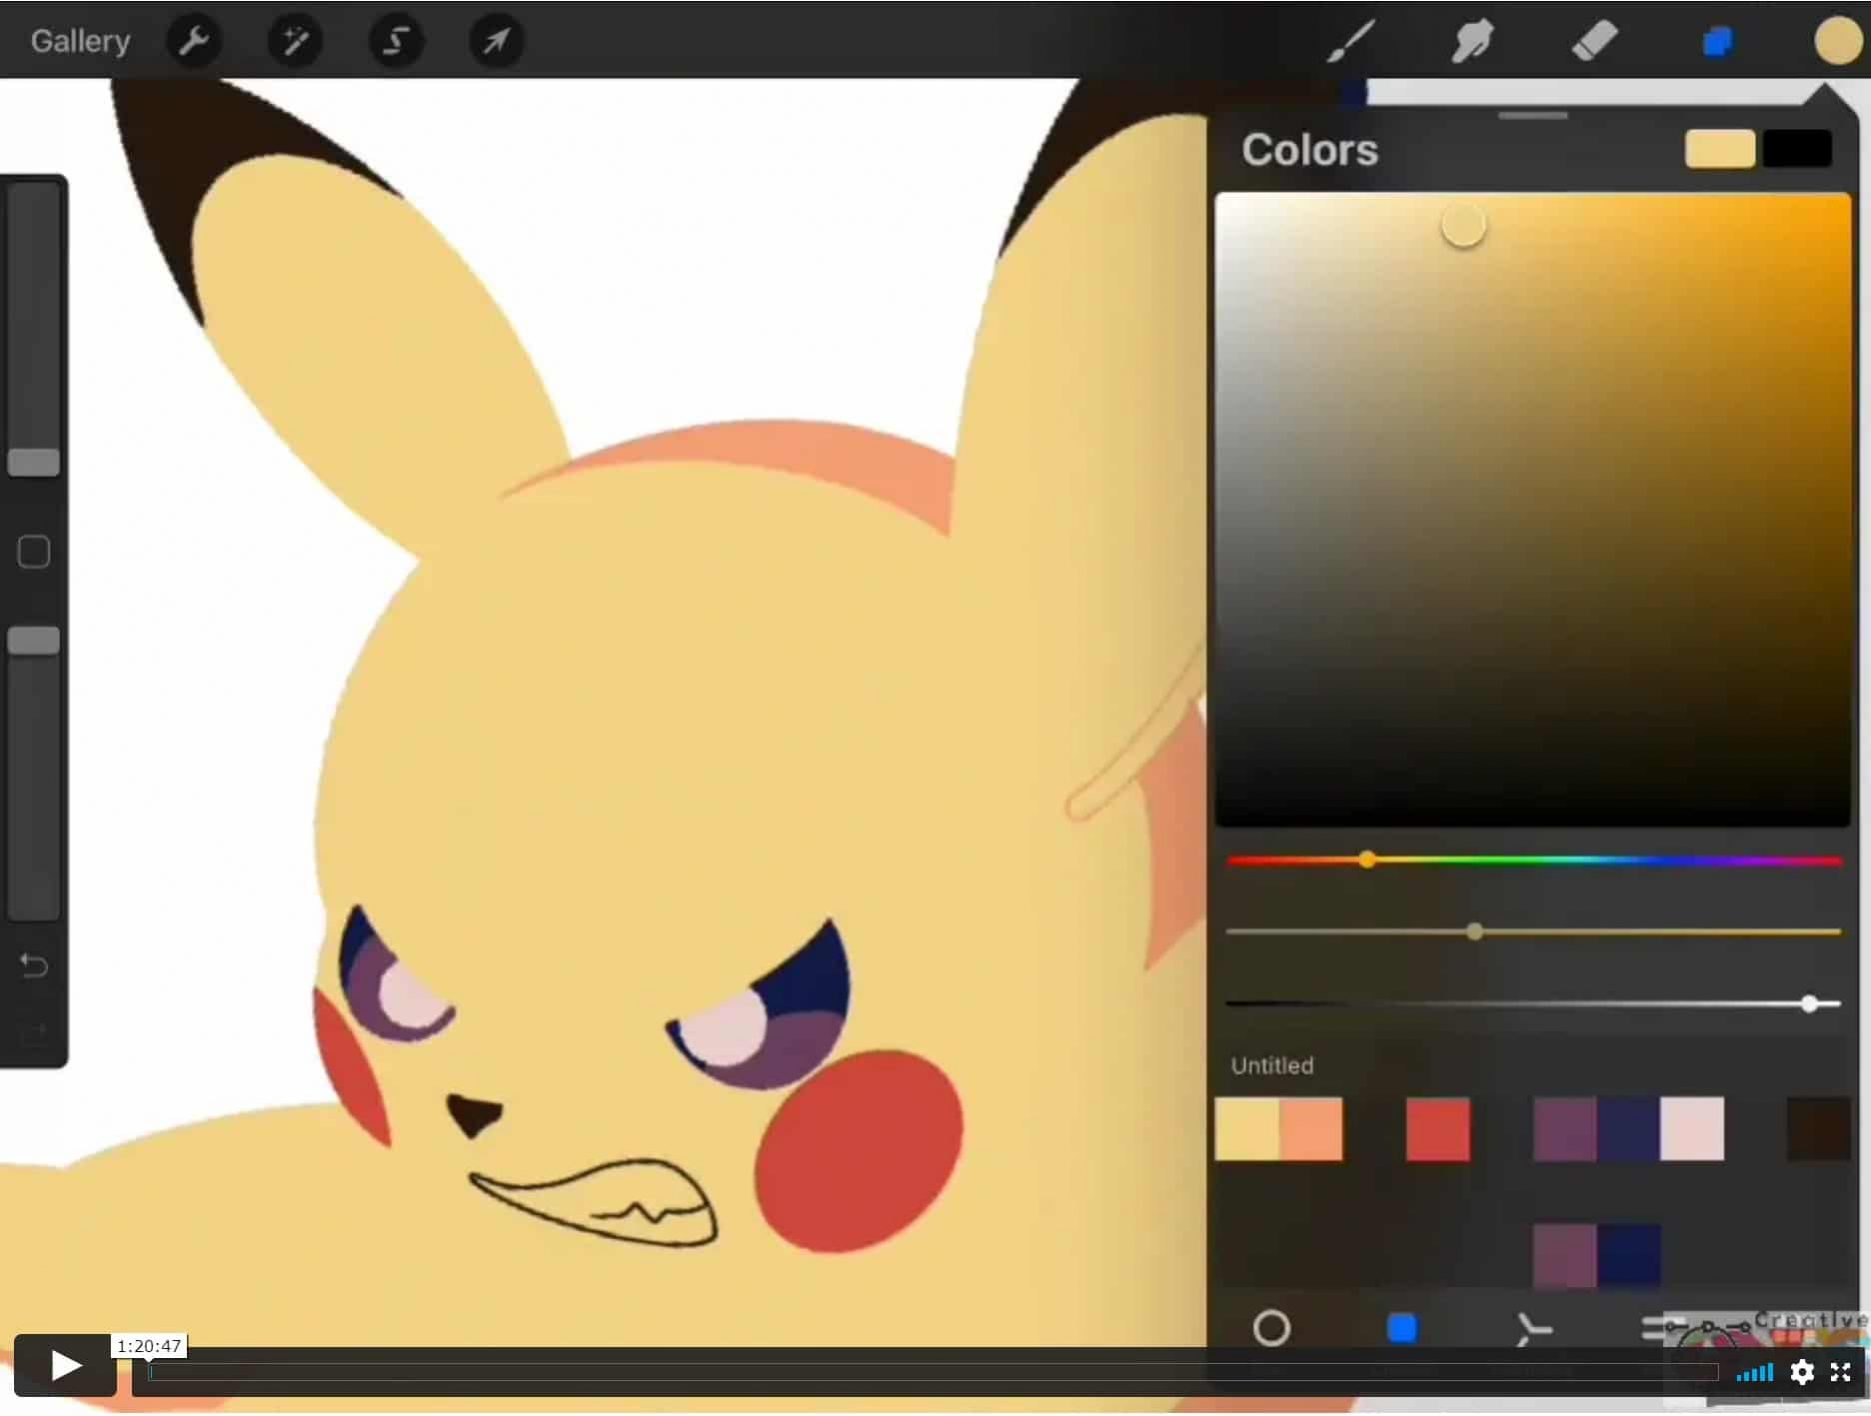The height and width of the screenshot is (1416, 1871).
Task: Tap the undo arrow in the left sidebar
Action: click(x=33, y=965)
